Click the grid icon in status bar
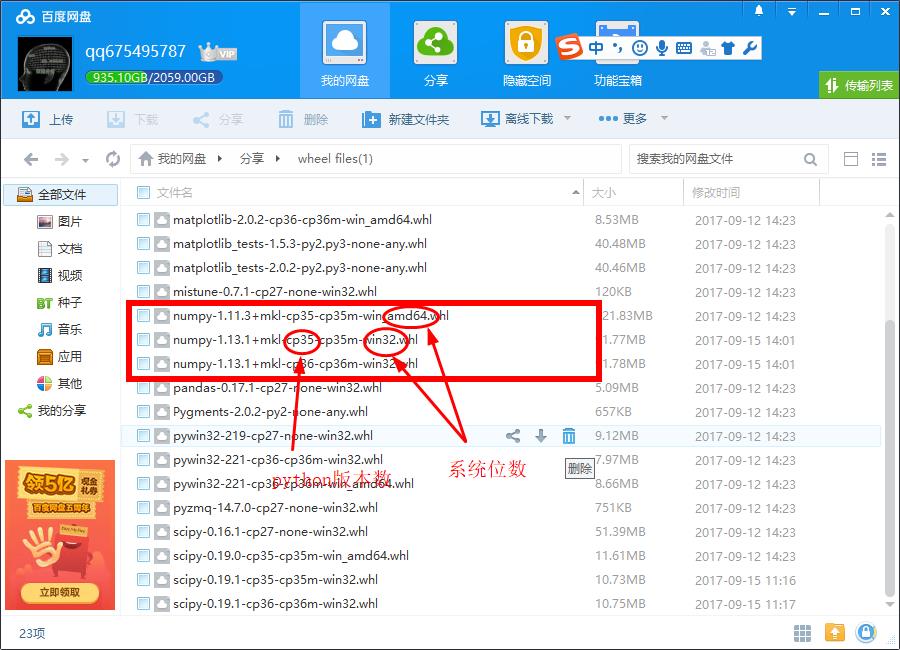Screen dimensions: 900x650 tap(802, 633)
